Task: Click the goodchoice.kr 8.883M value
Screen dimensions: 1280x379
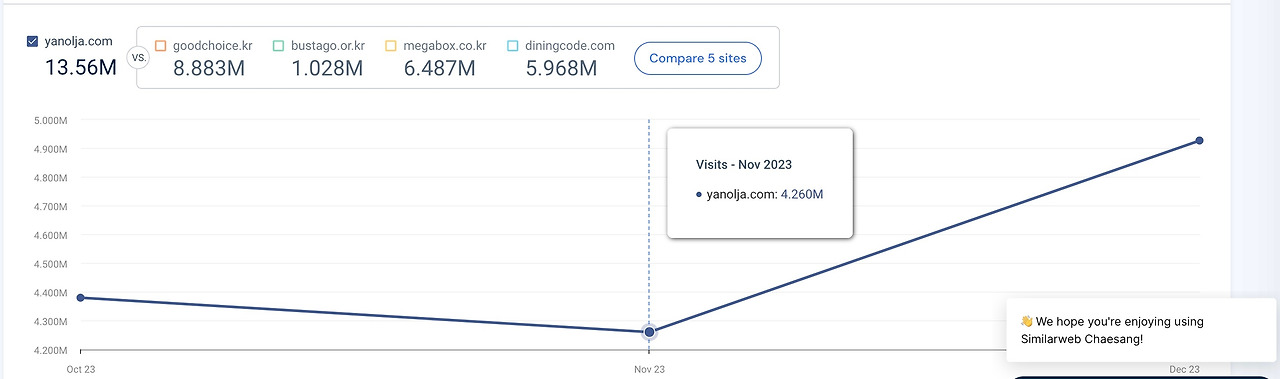Action: (209, 68)
